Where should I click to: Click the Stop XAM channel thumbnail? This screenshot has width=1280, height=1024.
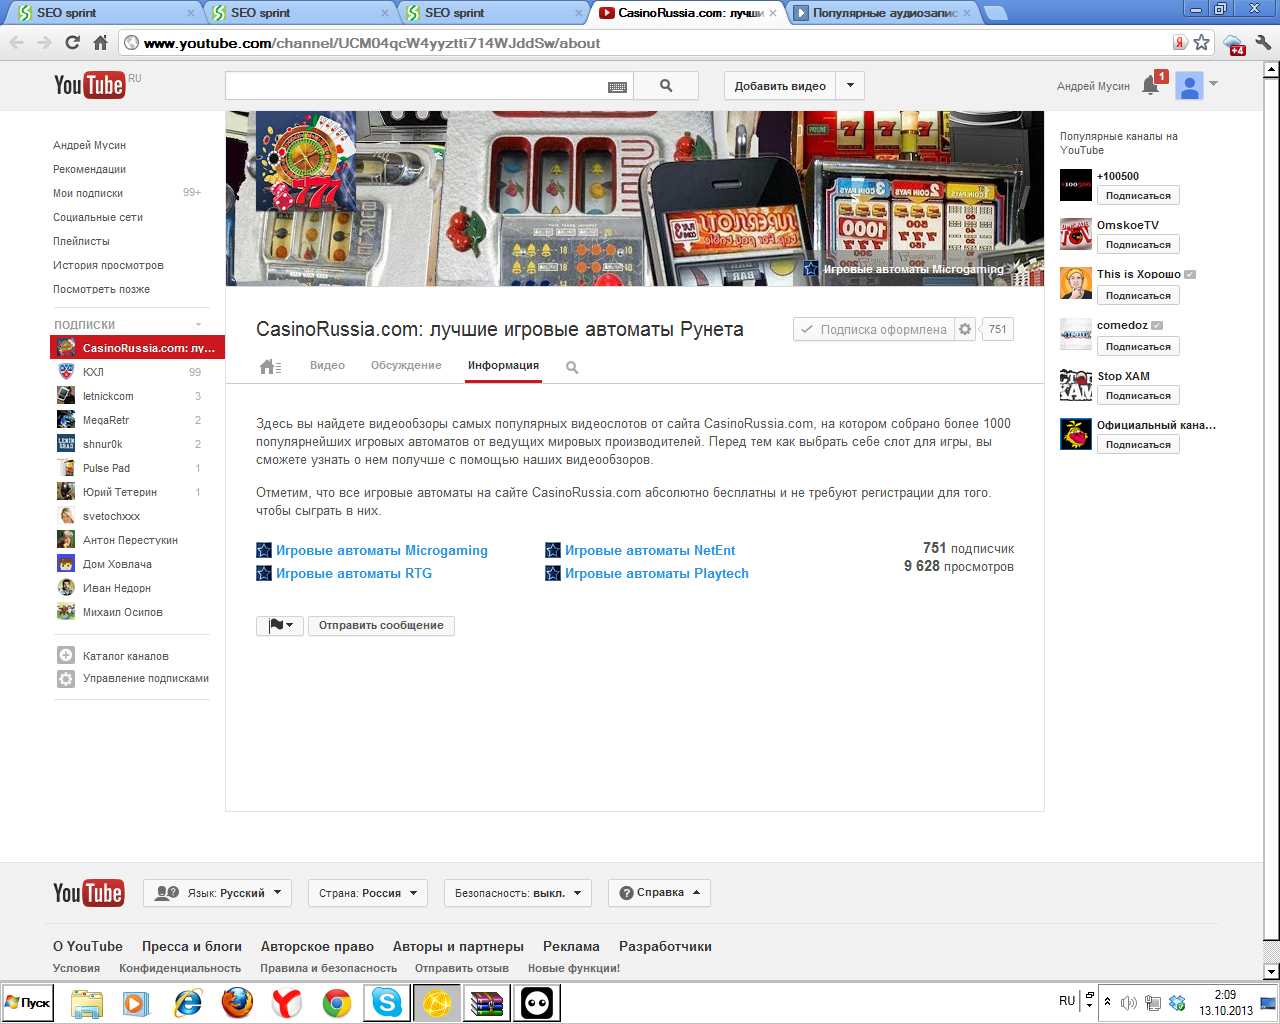(x=1076, y=385)
